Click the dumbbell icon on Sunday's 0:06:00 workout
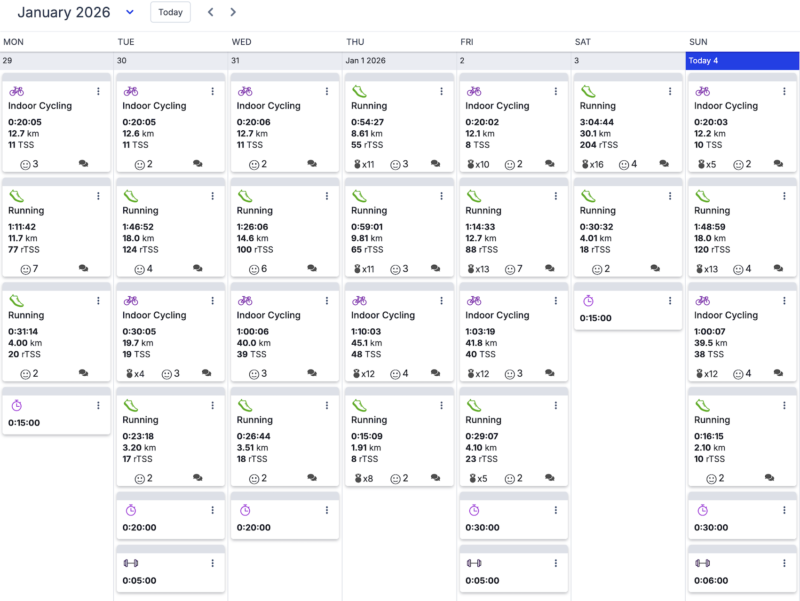 click(703, 563)
